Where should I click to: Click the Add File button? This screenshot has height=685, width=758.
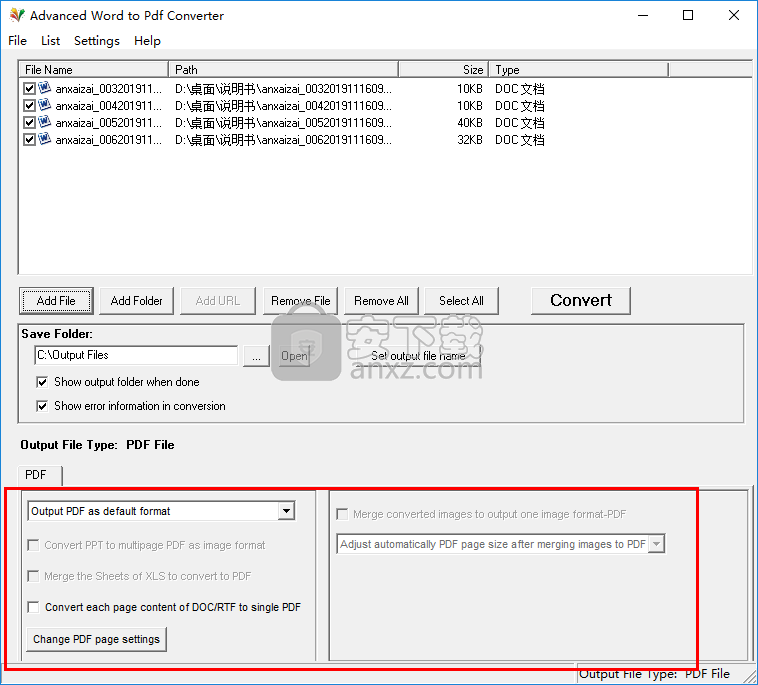point(56,301)
